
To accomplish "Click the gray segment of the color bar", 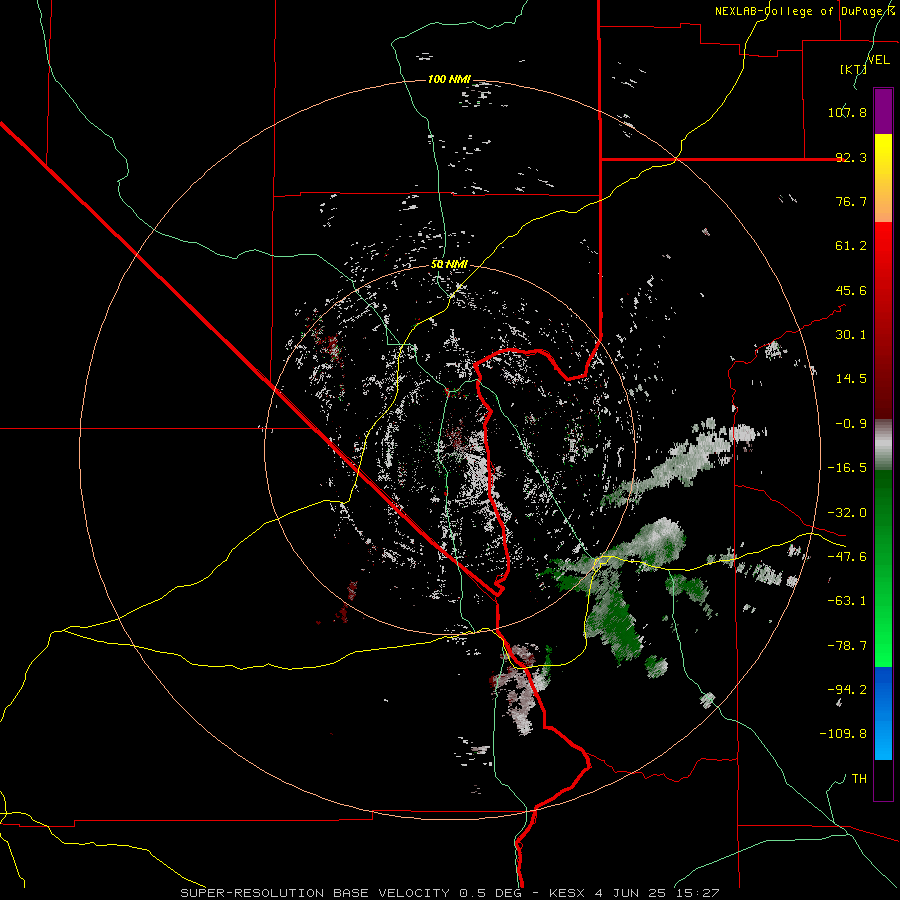I will coord(883,445).
